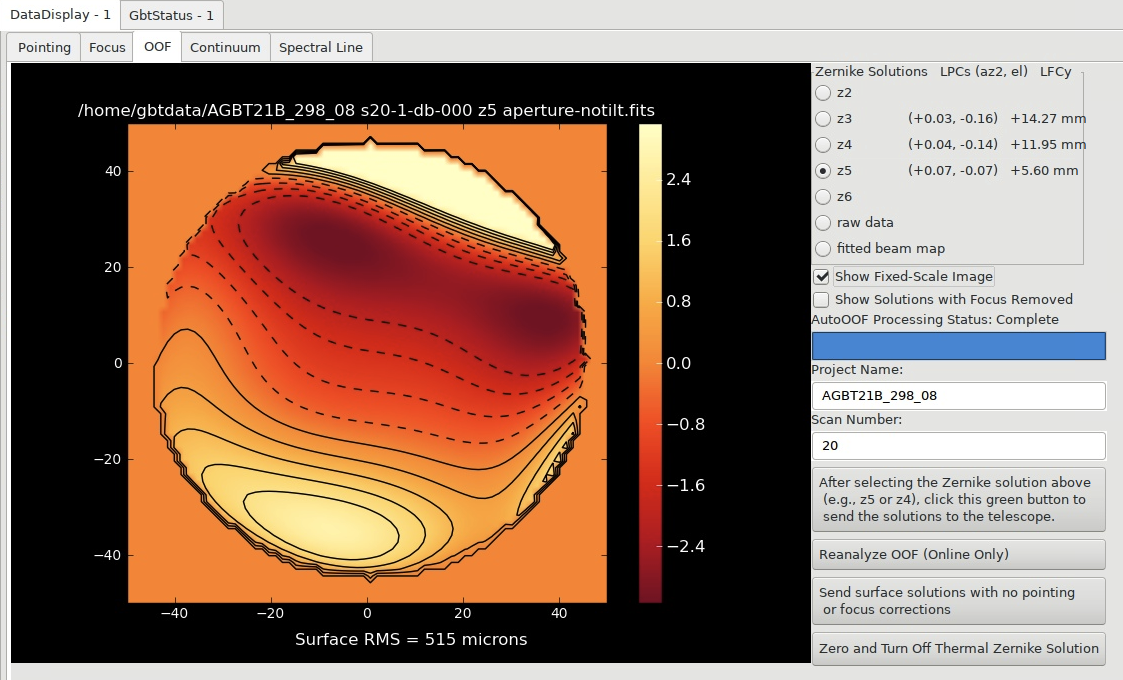Viewport: 1123px width, 680px height.
Task: Click the LPCs (az2, el) column header
Action: pyautogui.click(x=983, y=72)
